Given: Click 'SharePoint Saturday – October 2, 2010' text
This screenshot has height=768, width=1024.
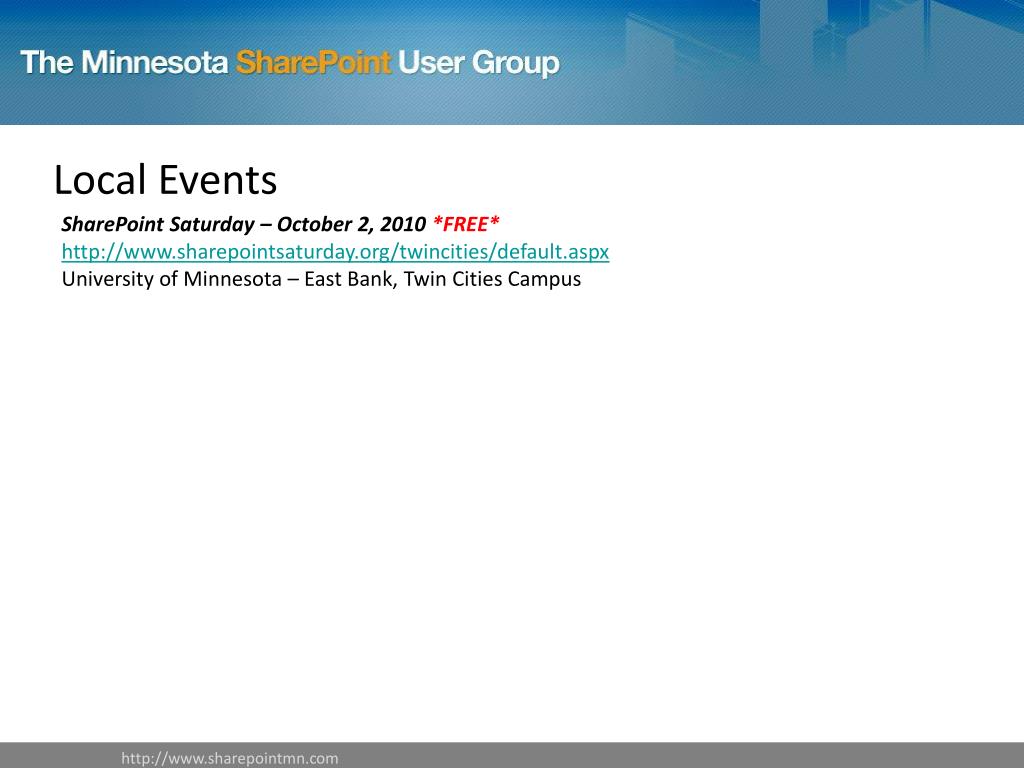Looking at the screenshot, I should (244, 224).
